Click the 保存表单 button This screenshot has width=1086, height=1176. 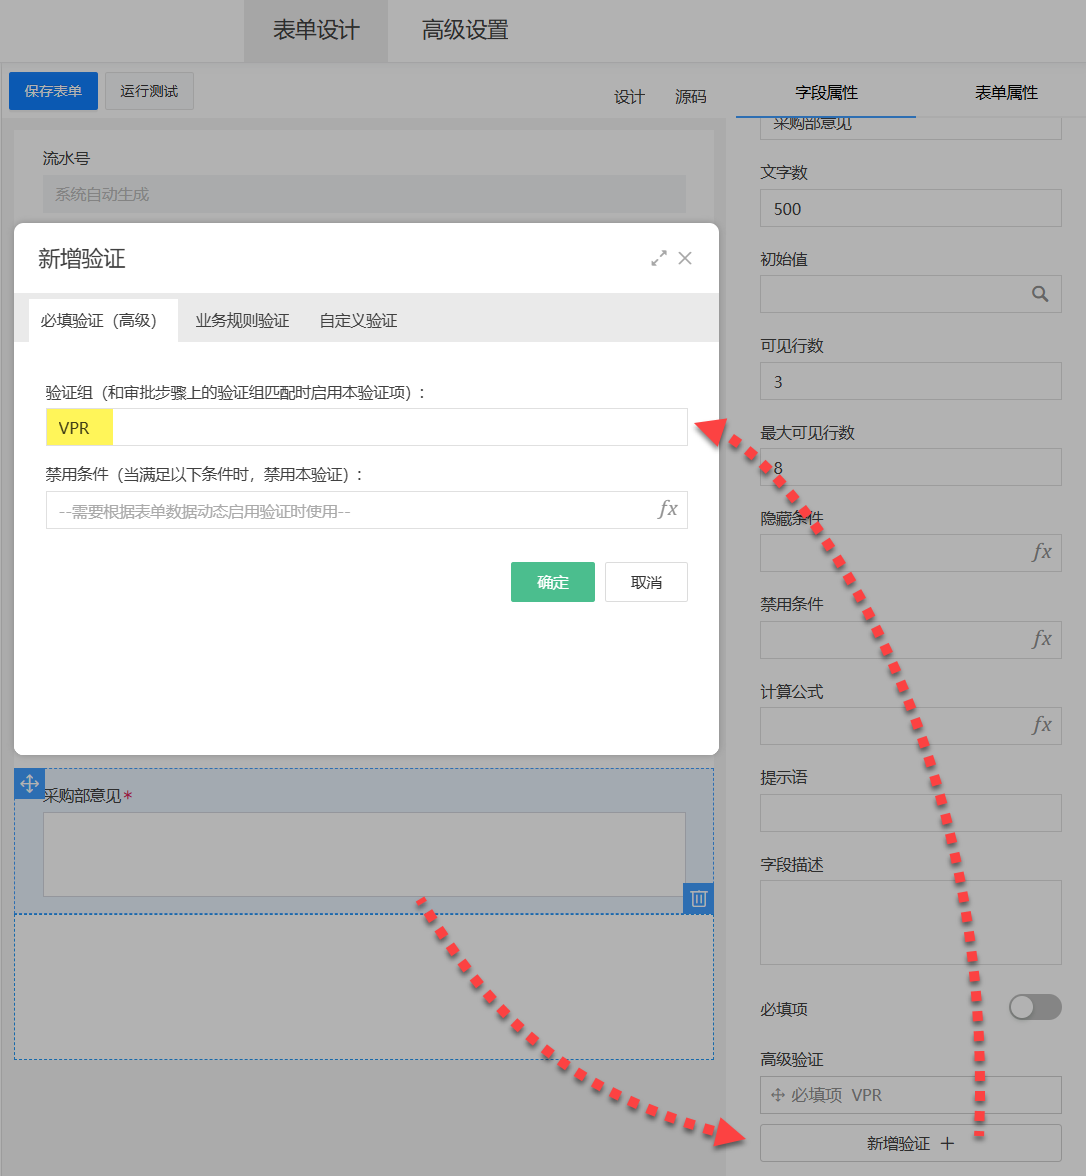[x=52, y=90]
